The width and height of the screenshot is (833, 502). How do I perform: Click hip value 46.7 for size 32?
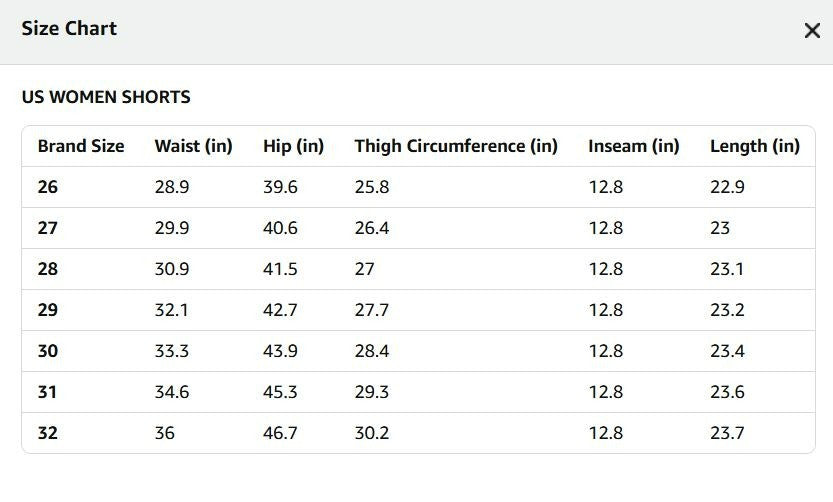click(x=280, y=433)
